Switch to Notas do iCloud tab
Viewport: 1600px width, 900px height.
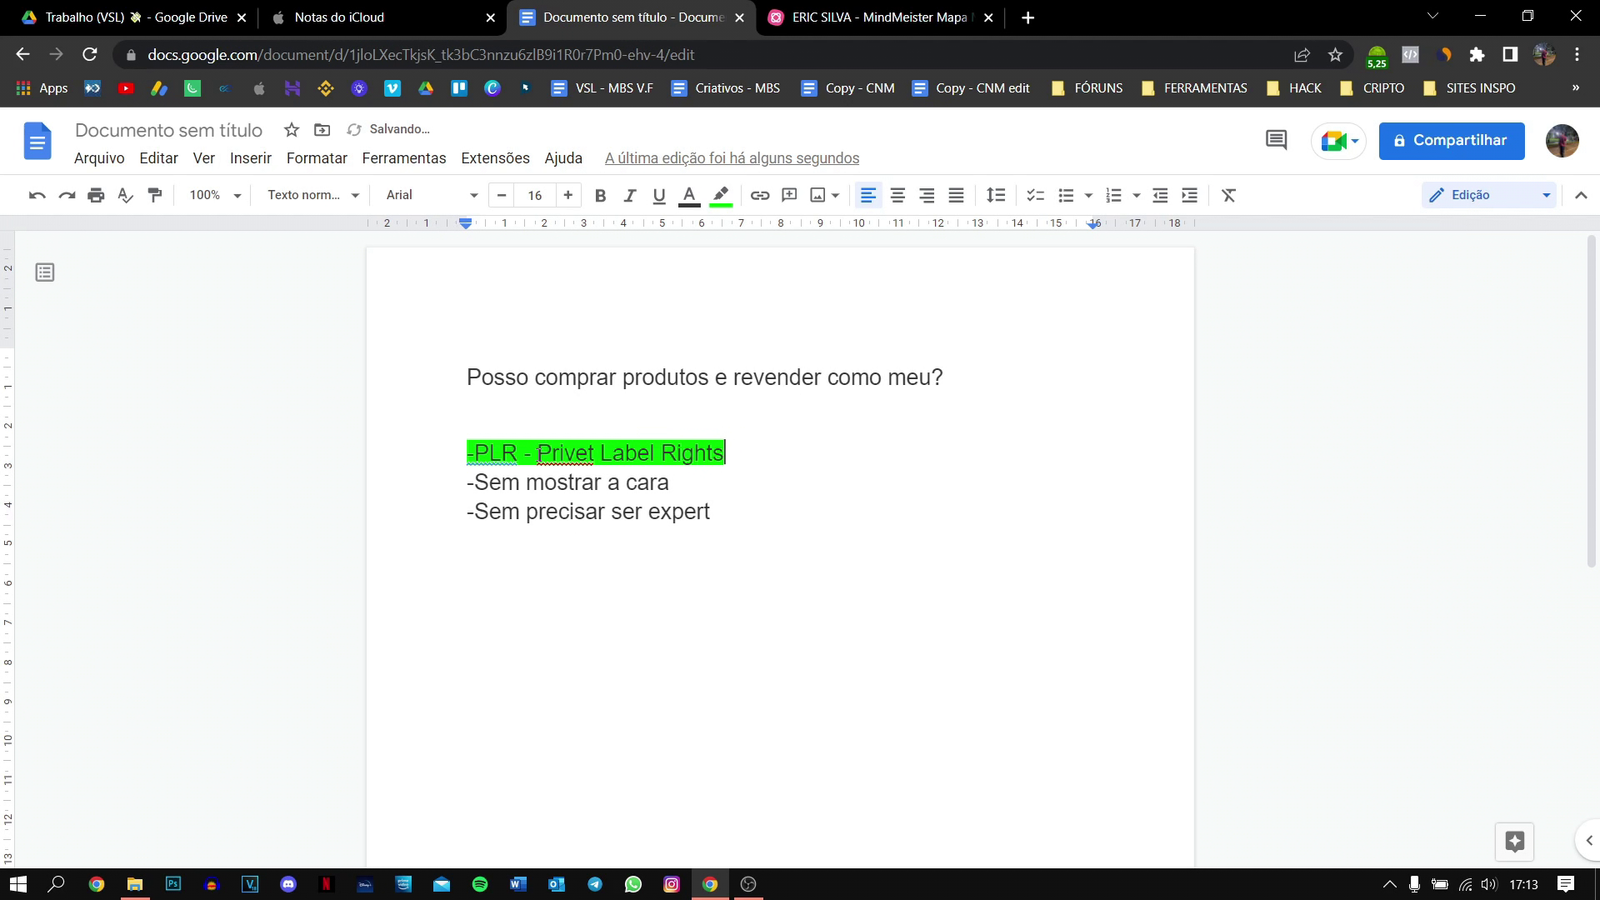click(x=382, y=17)
